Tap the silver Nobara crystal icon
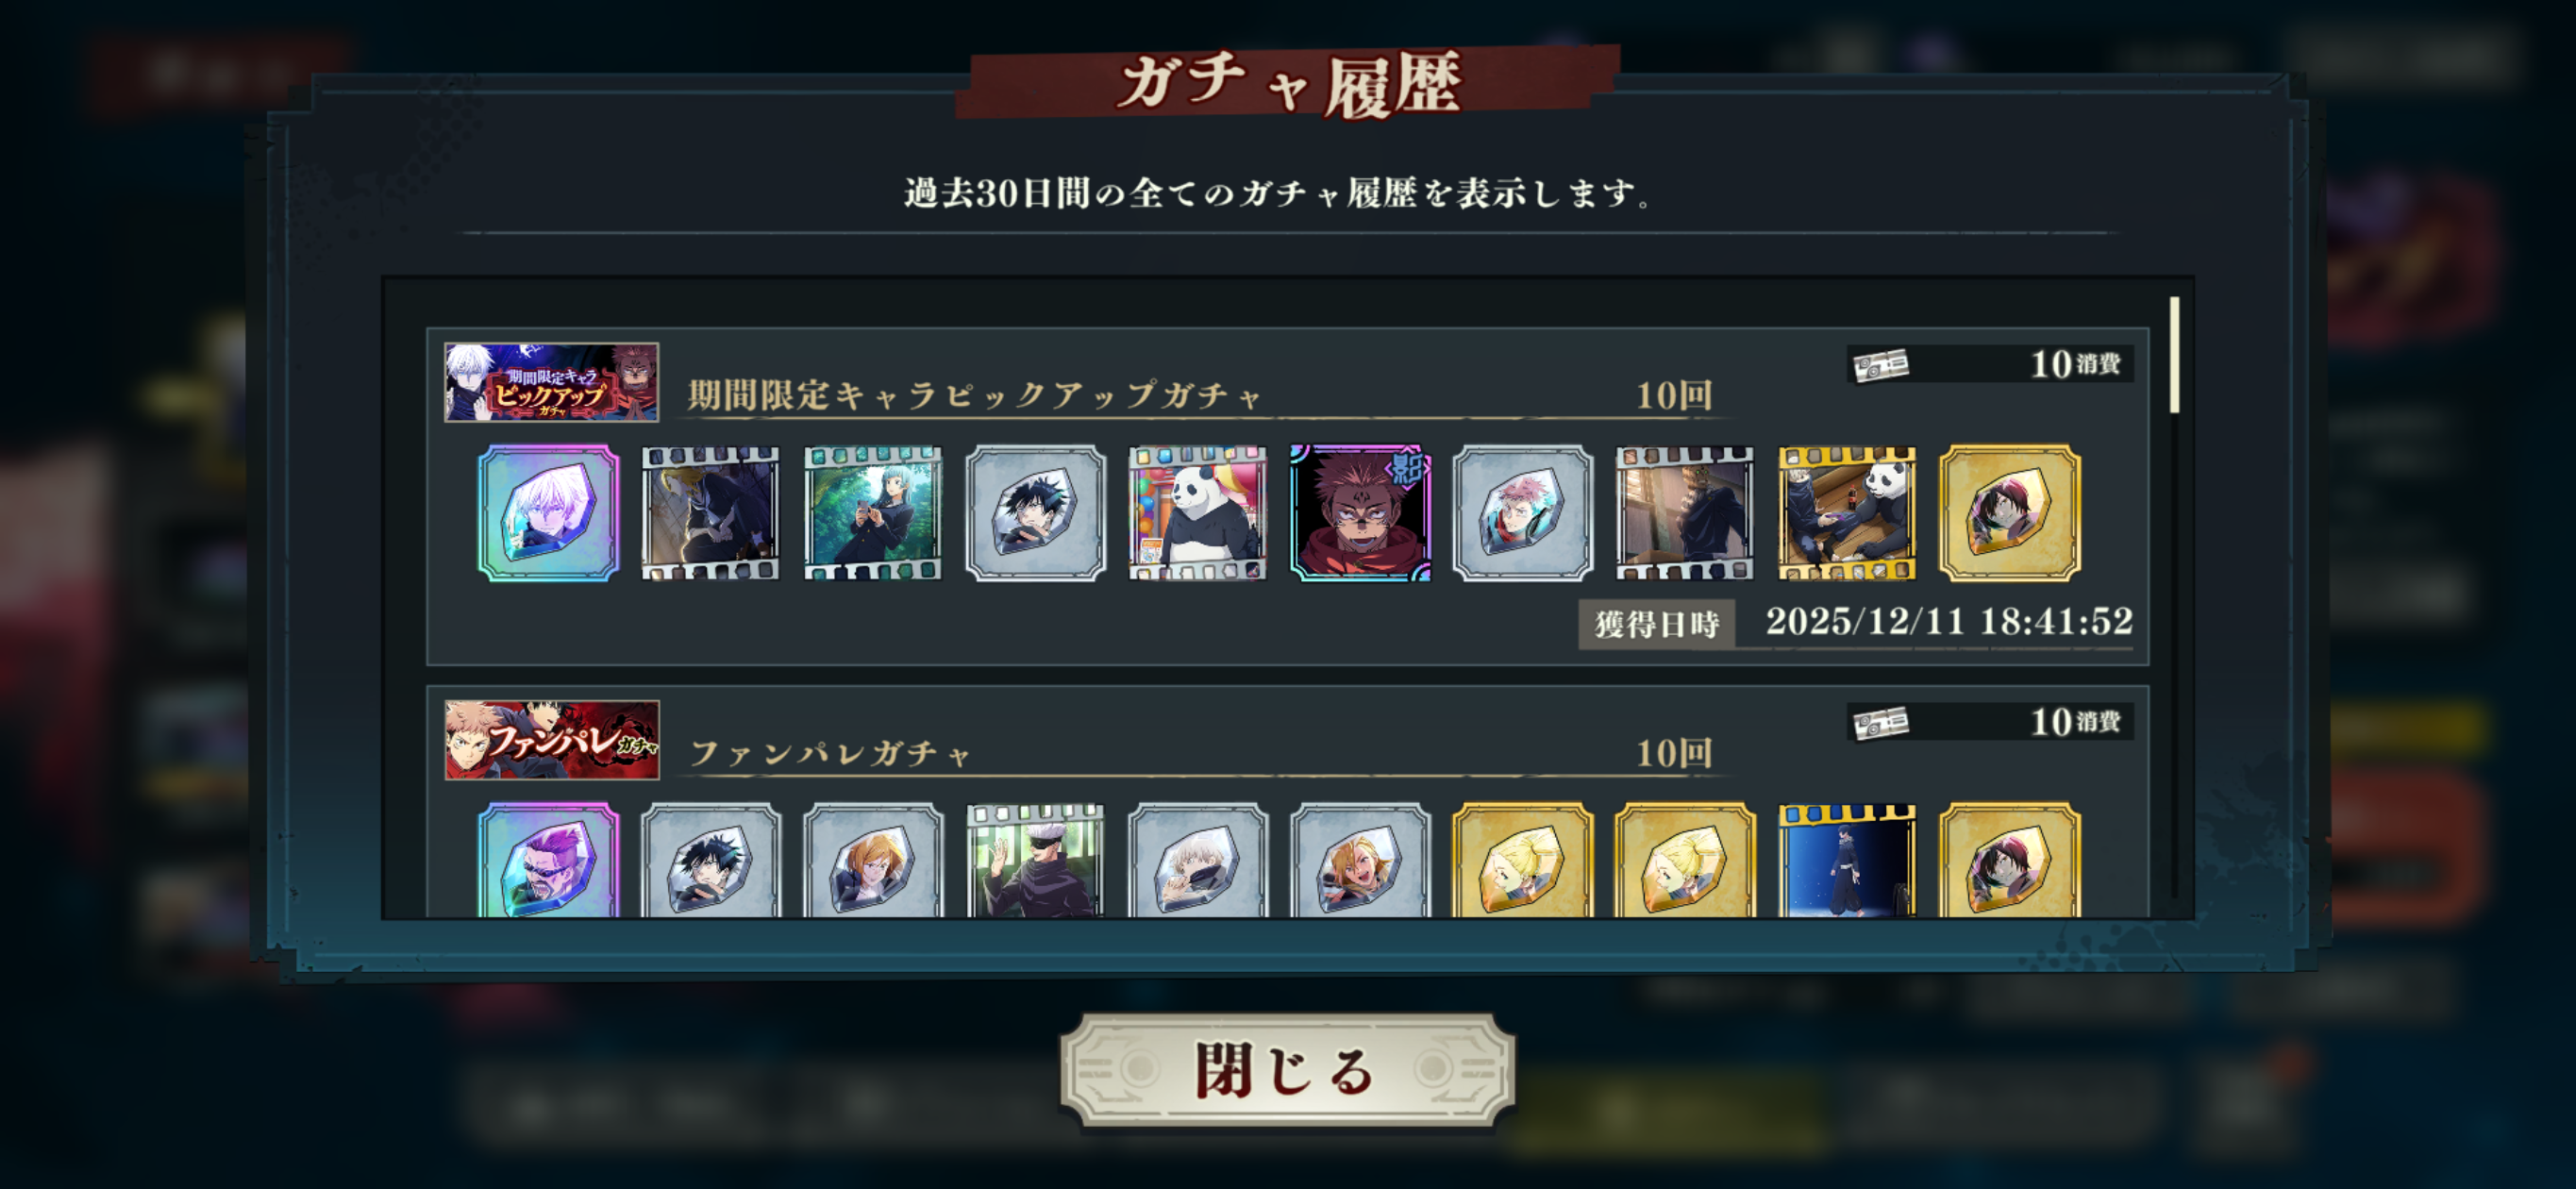This screenshot has width=2576, height=1189. 873,860
